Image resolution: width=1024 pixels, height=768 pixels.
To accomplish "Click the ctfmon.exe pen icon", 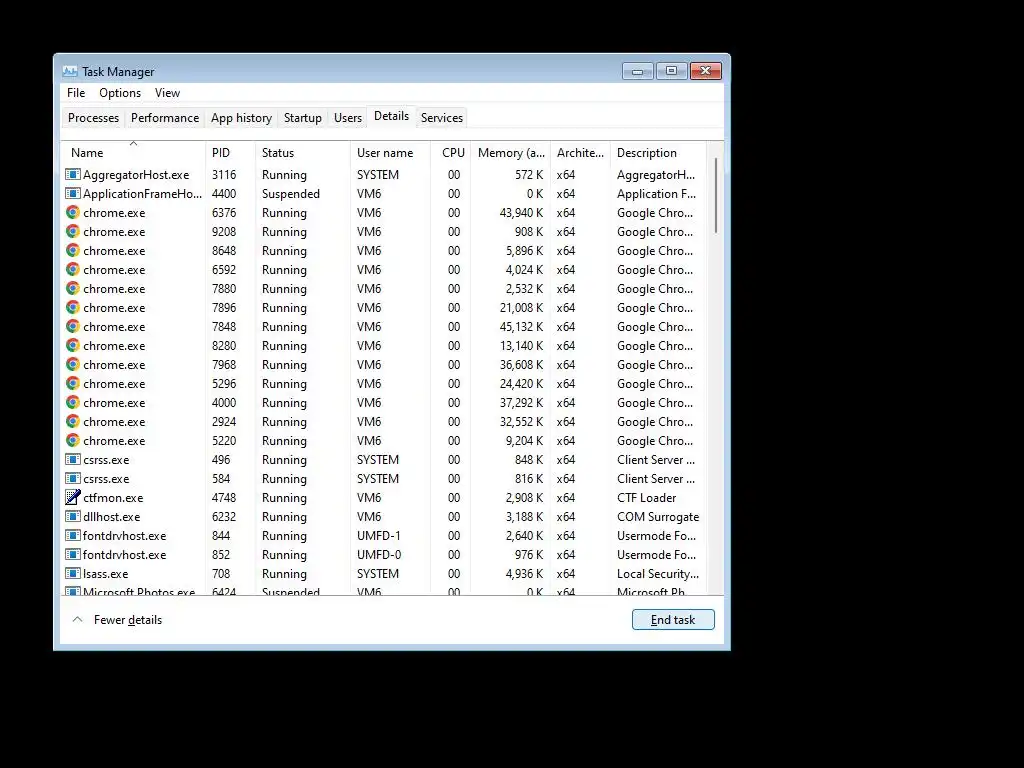I will coord(72,497).
